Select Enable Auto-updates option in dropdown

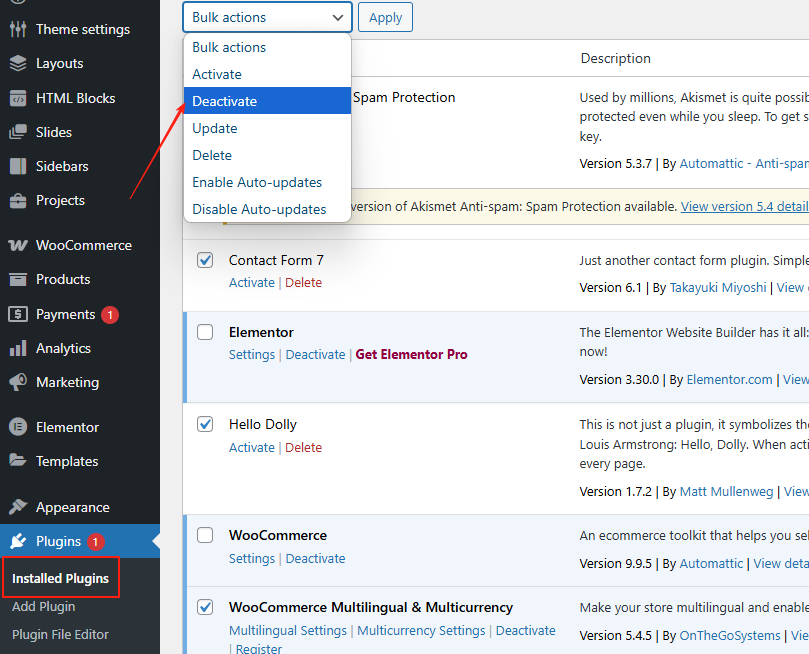pos(257,182)
